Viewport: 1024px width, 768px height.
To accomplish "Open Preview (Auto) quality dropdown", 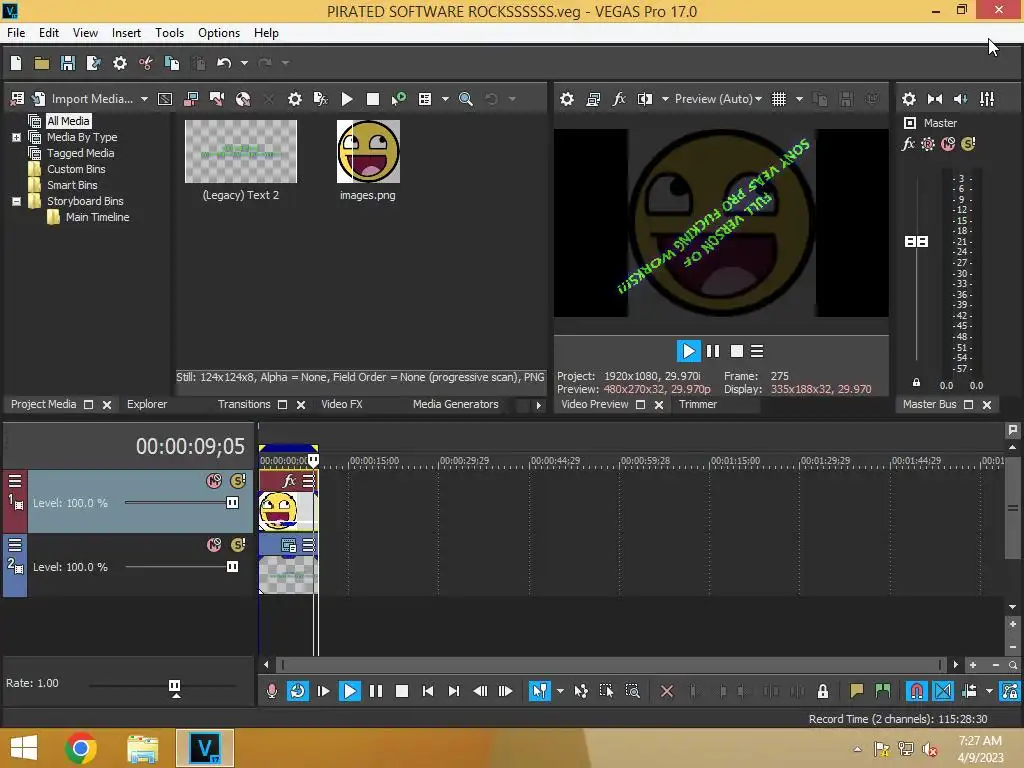I will [718, 99].
